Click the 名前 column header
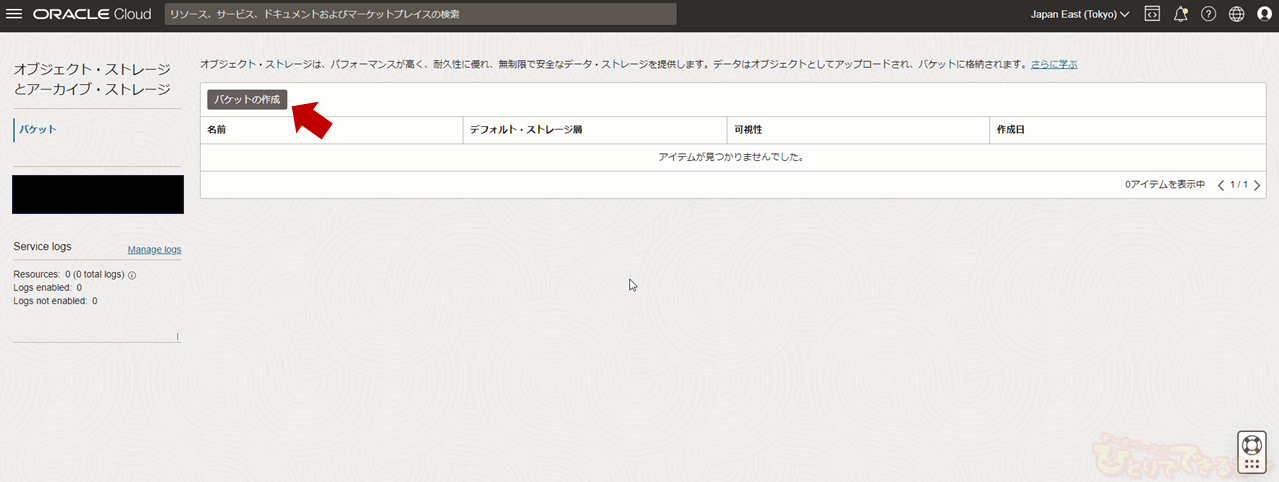Image resolution: width=1279 pixels, height=482 pixels. tap(217, 130)
